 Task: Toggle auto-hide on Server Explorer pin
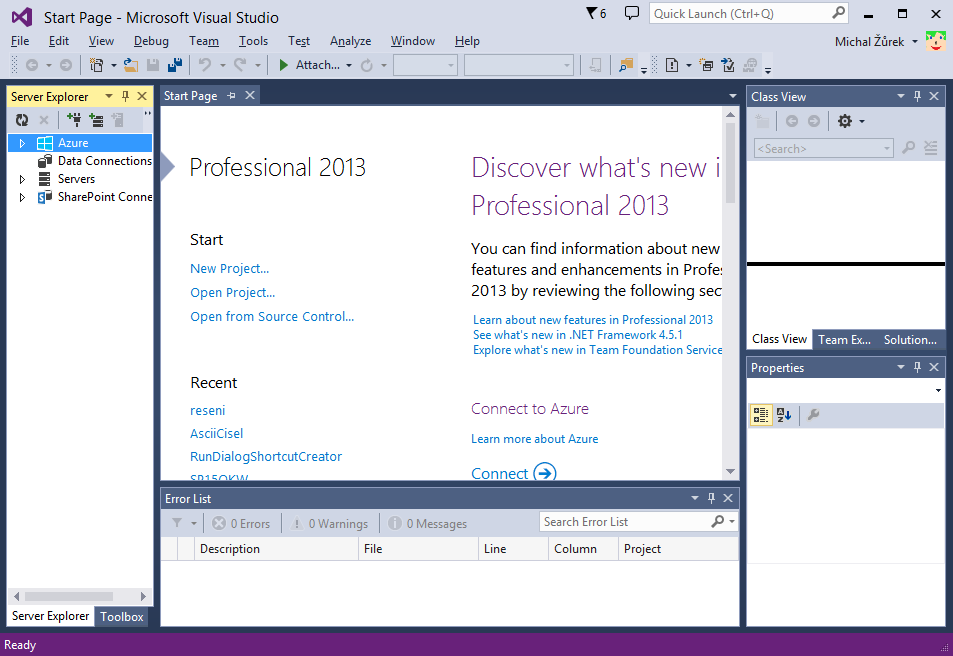[126, 96]
